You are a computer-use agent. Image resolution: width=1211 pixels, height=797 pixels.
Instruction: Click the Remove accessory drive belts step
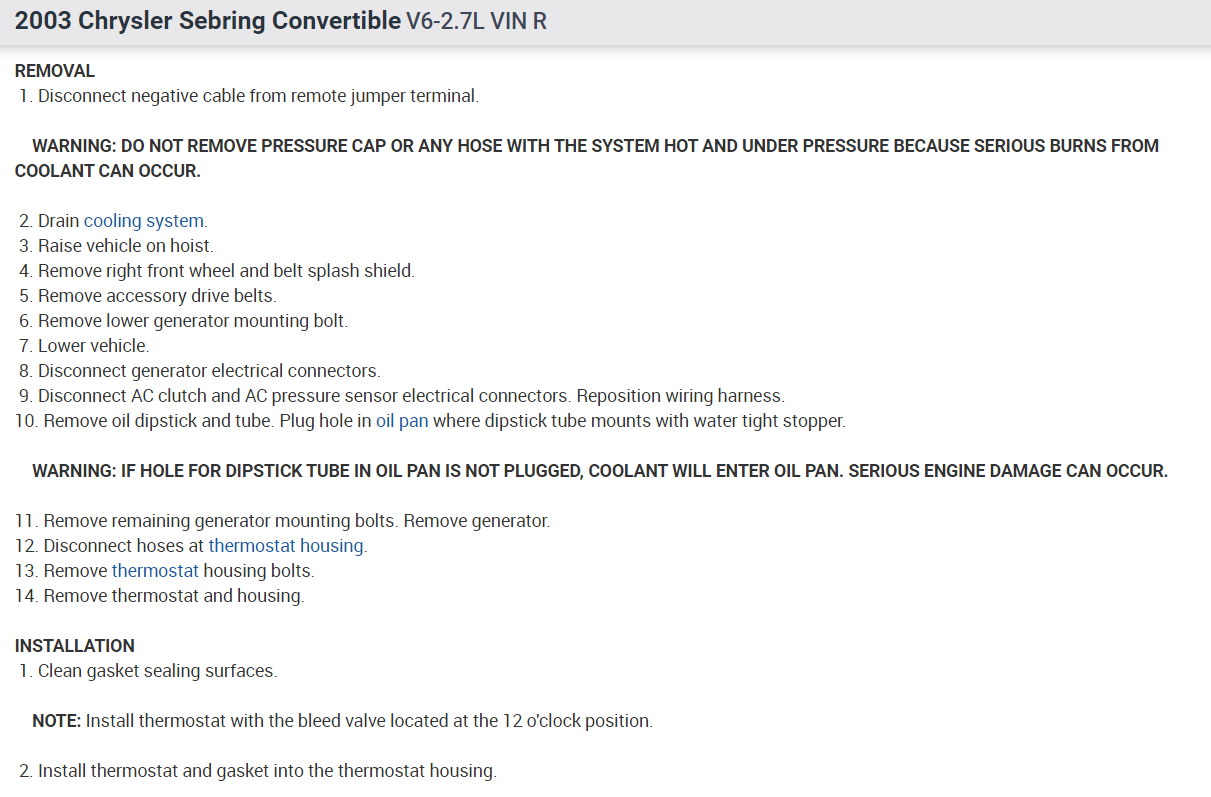[x=156, y=296]
